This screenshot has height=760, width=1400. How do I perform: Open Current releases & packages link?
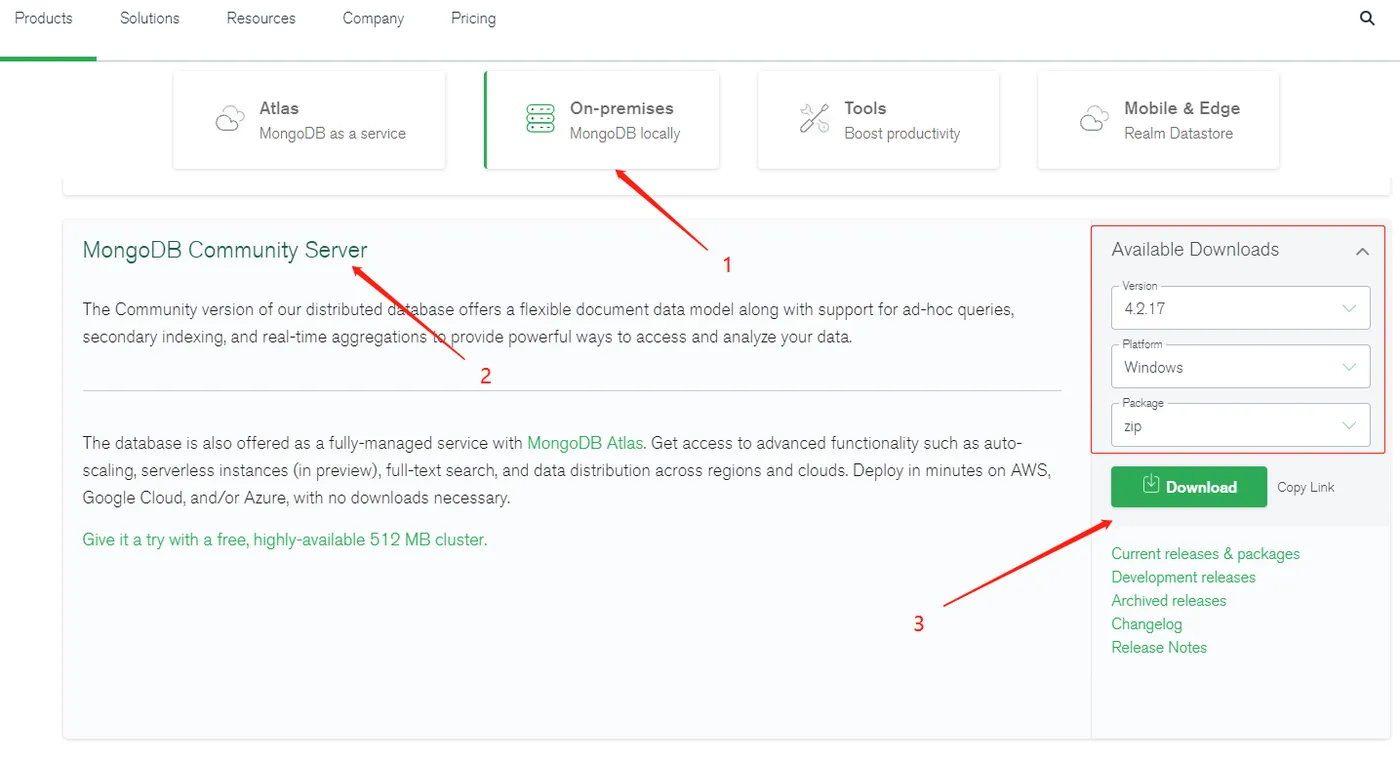1206,554
